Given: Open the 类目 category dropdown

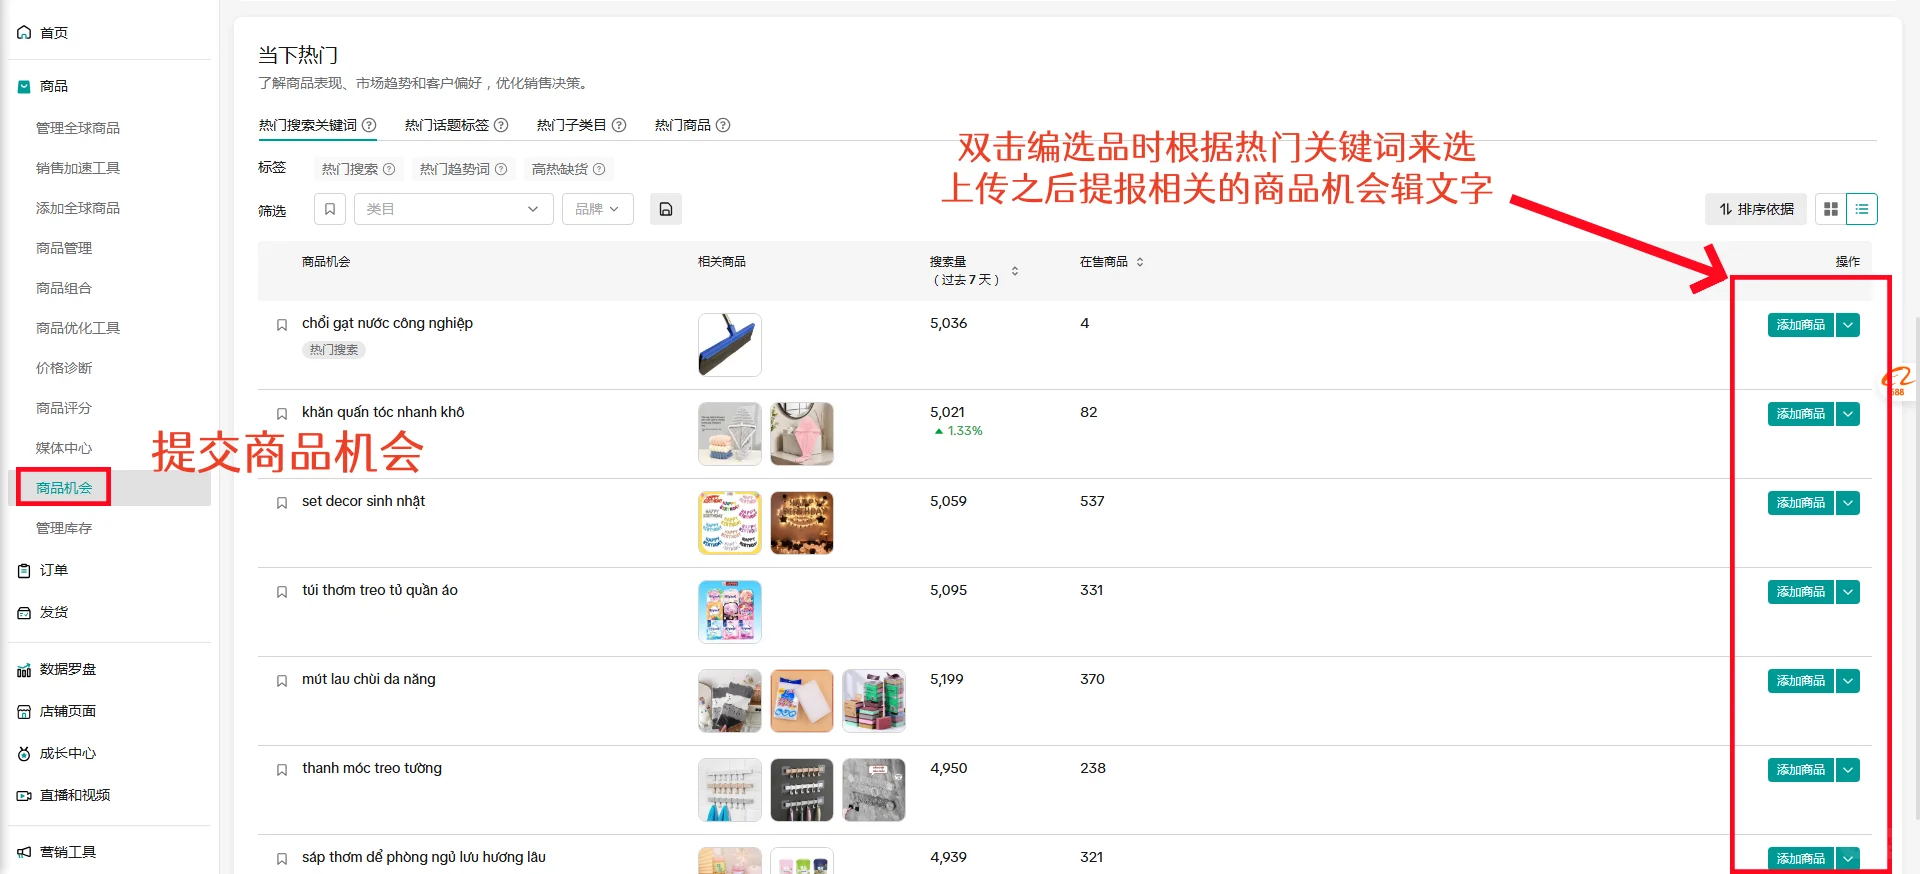Looking at the screenshot, I should [x=453, y=209].
